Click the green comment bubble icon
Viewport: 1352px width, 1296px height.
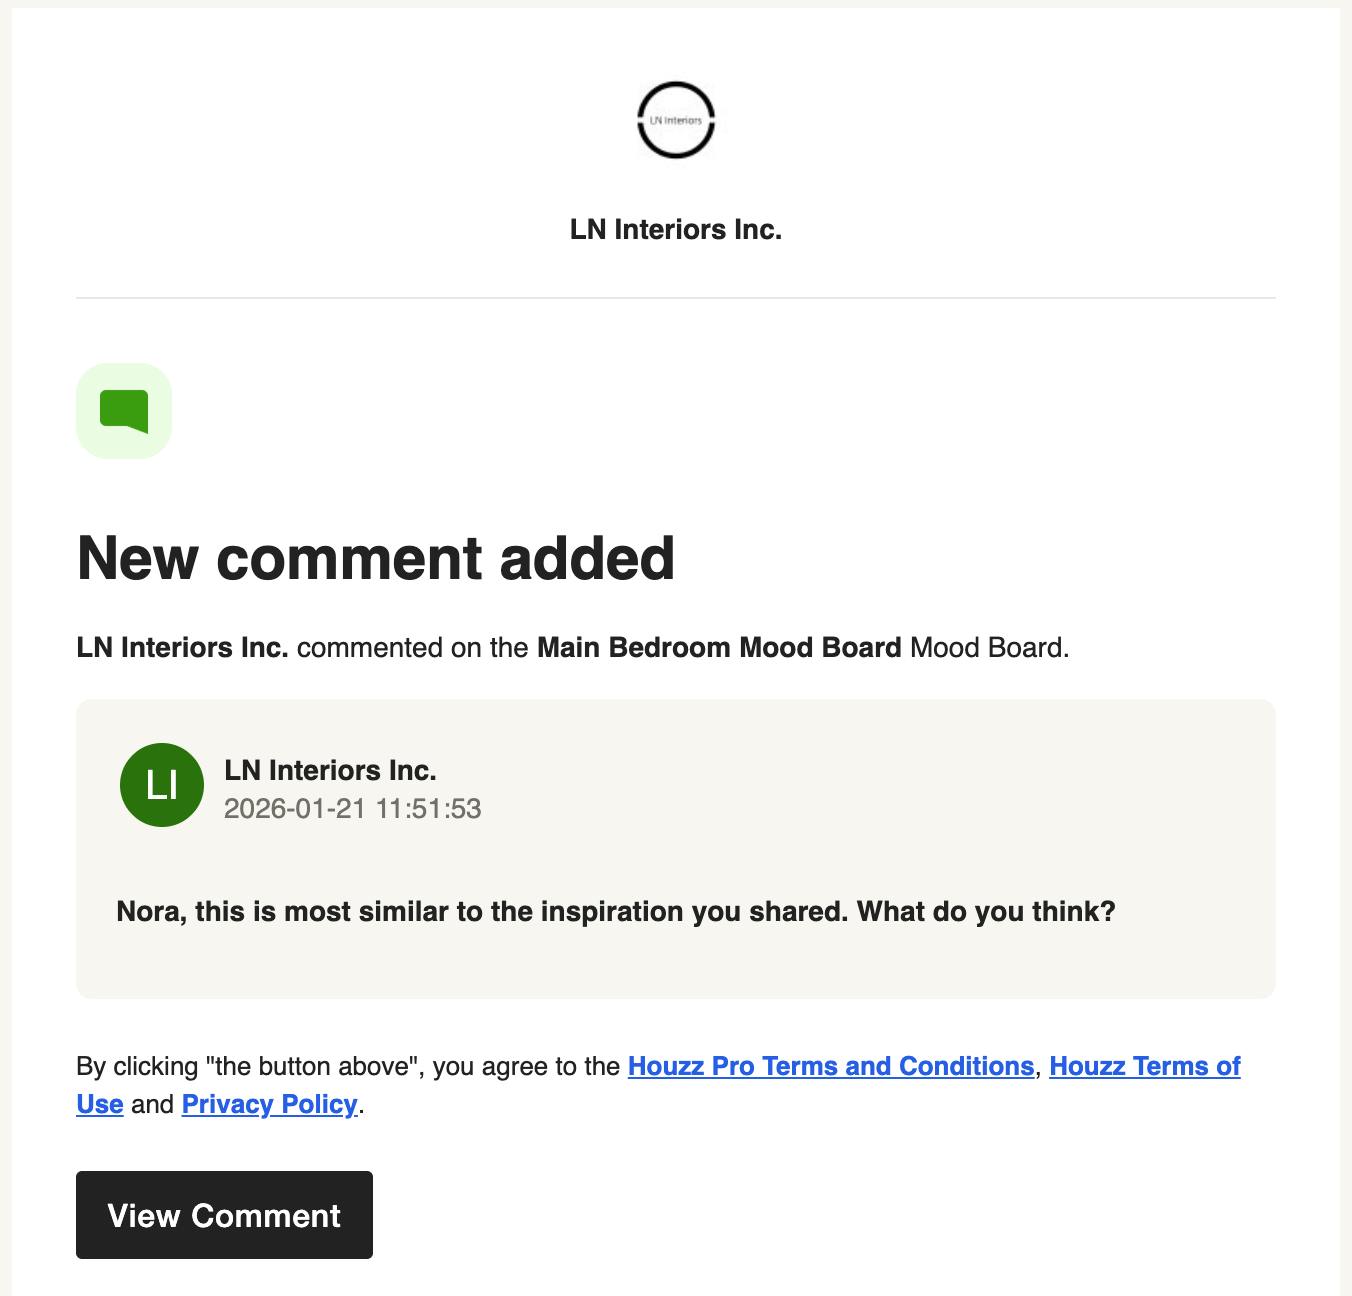tap(124, 411)
